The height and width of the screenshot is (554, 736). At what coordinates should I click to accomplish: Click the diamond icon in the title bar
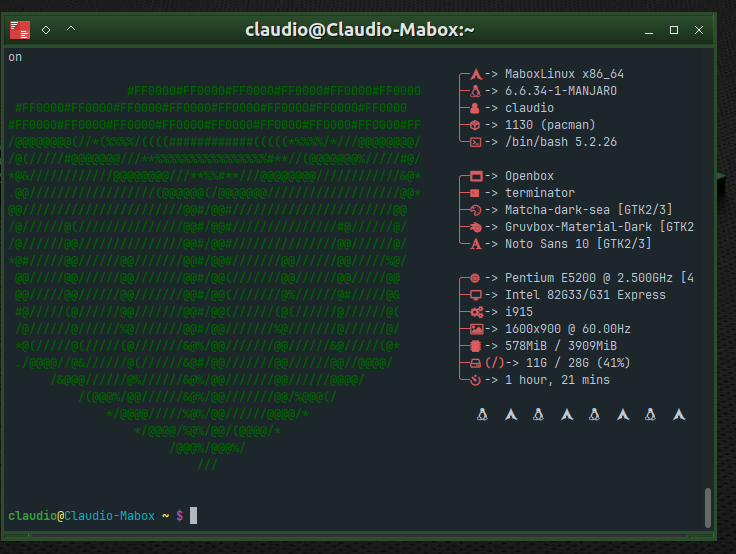pos(46,30)
